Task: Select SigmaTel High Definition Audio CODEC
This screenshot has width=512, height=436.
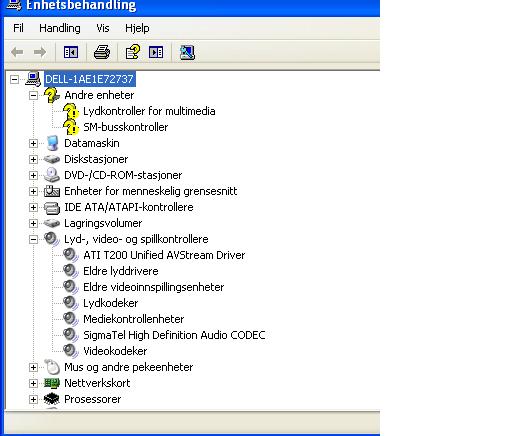Action: pyautogui.click(x=174, y=335)
